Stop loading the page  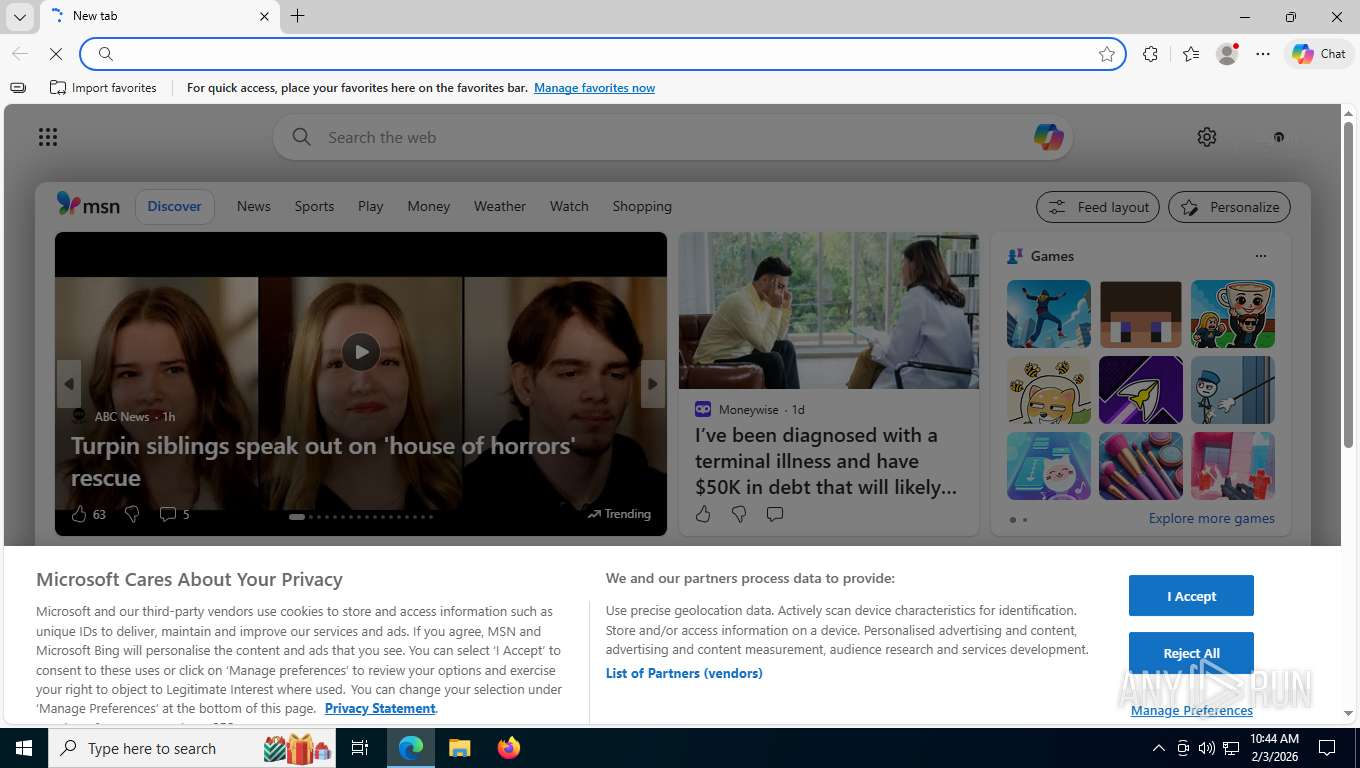(x=56, y=54)
